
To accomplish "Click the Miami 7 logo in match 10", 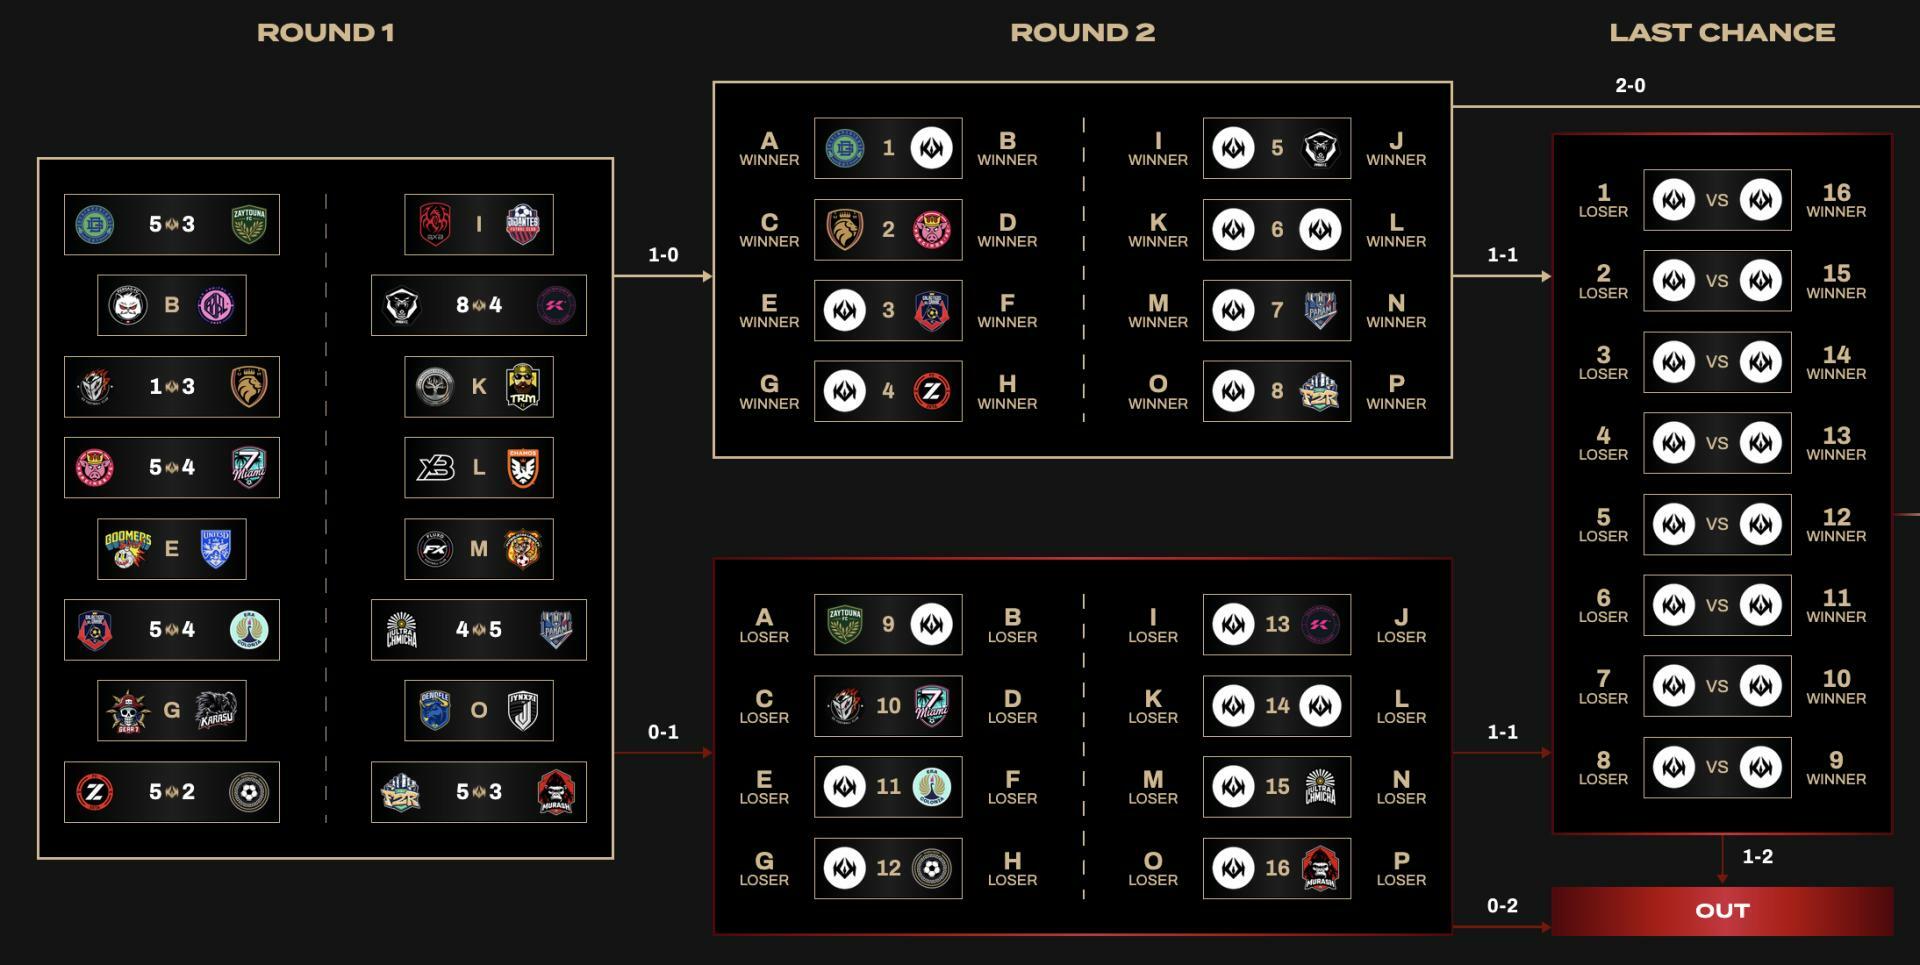I will pos(932,706).
